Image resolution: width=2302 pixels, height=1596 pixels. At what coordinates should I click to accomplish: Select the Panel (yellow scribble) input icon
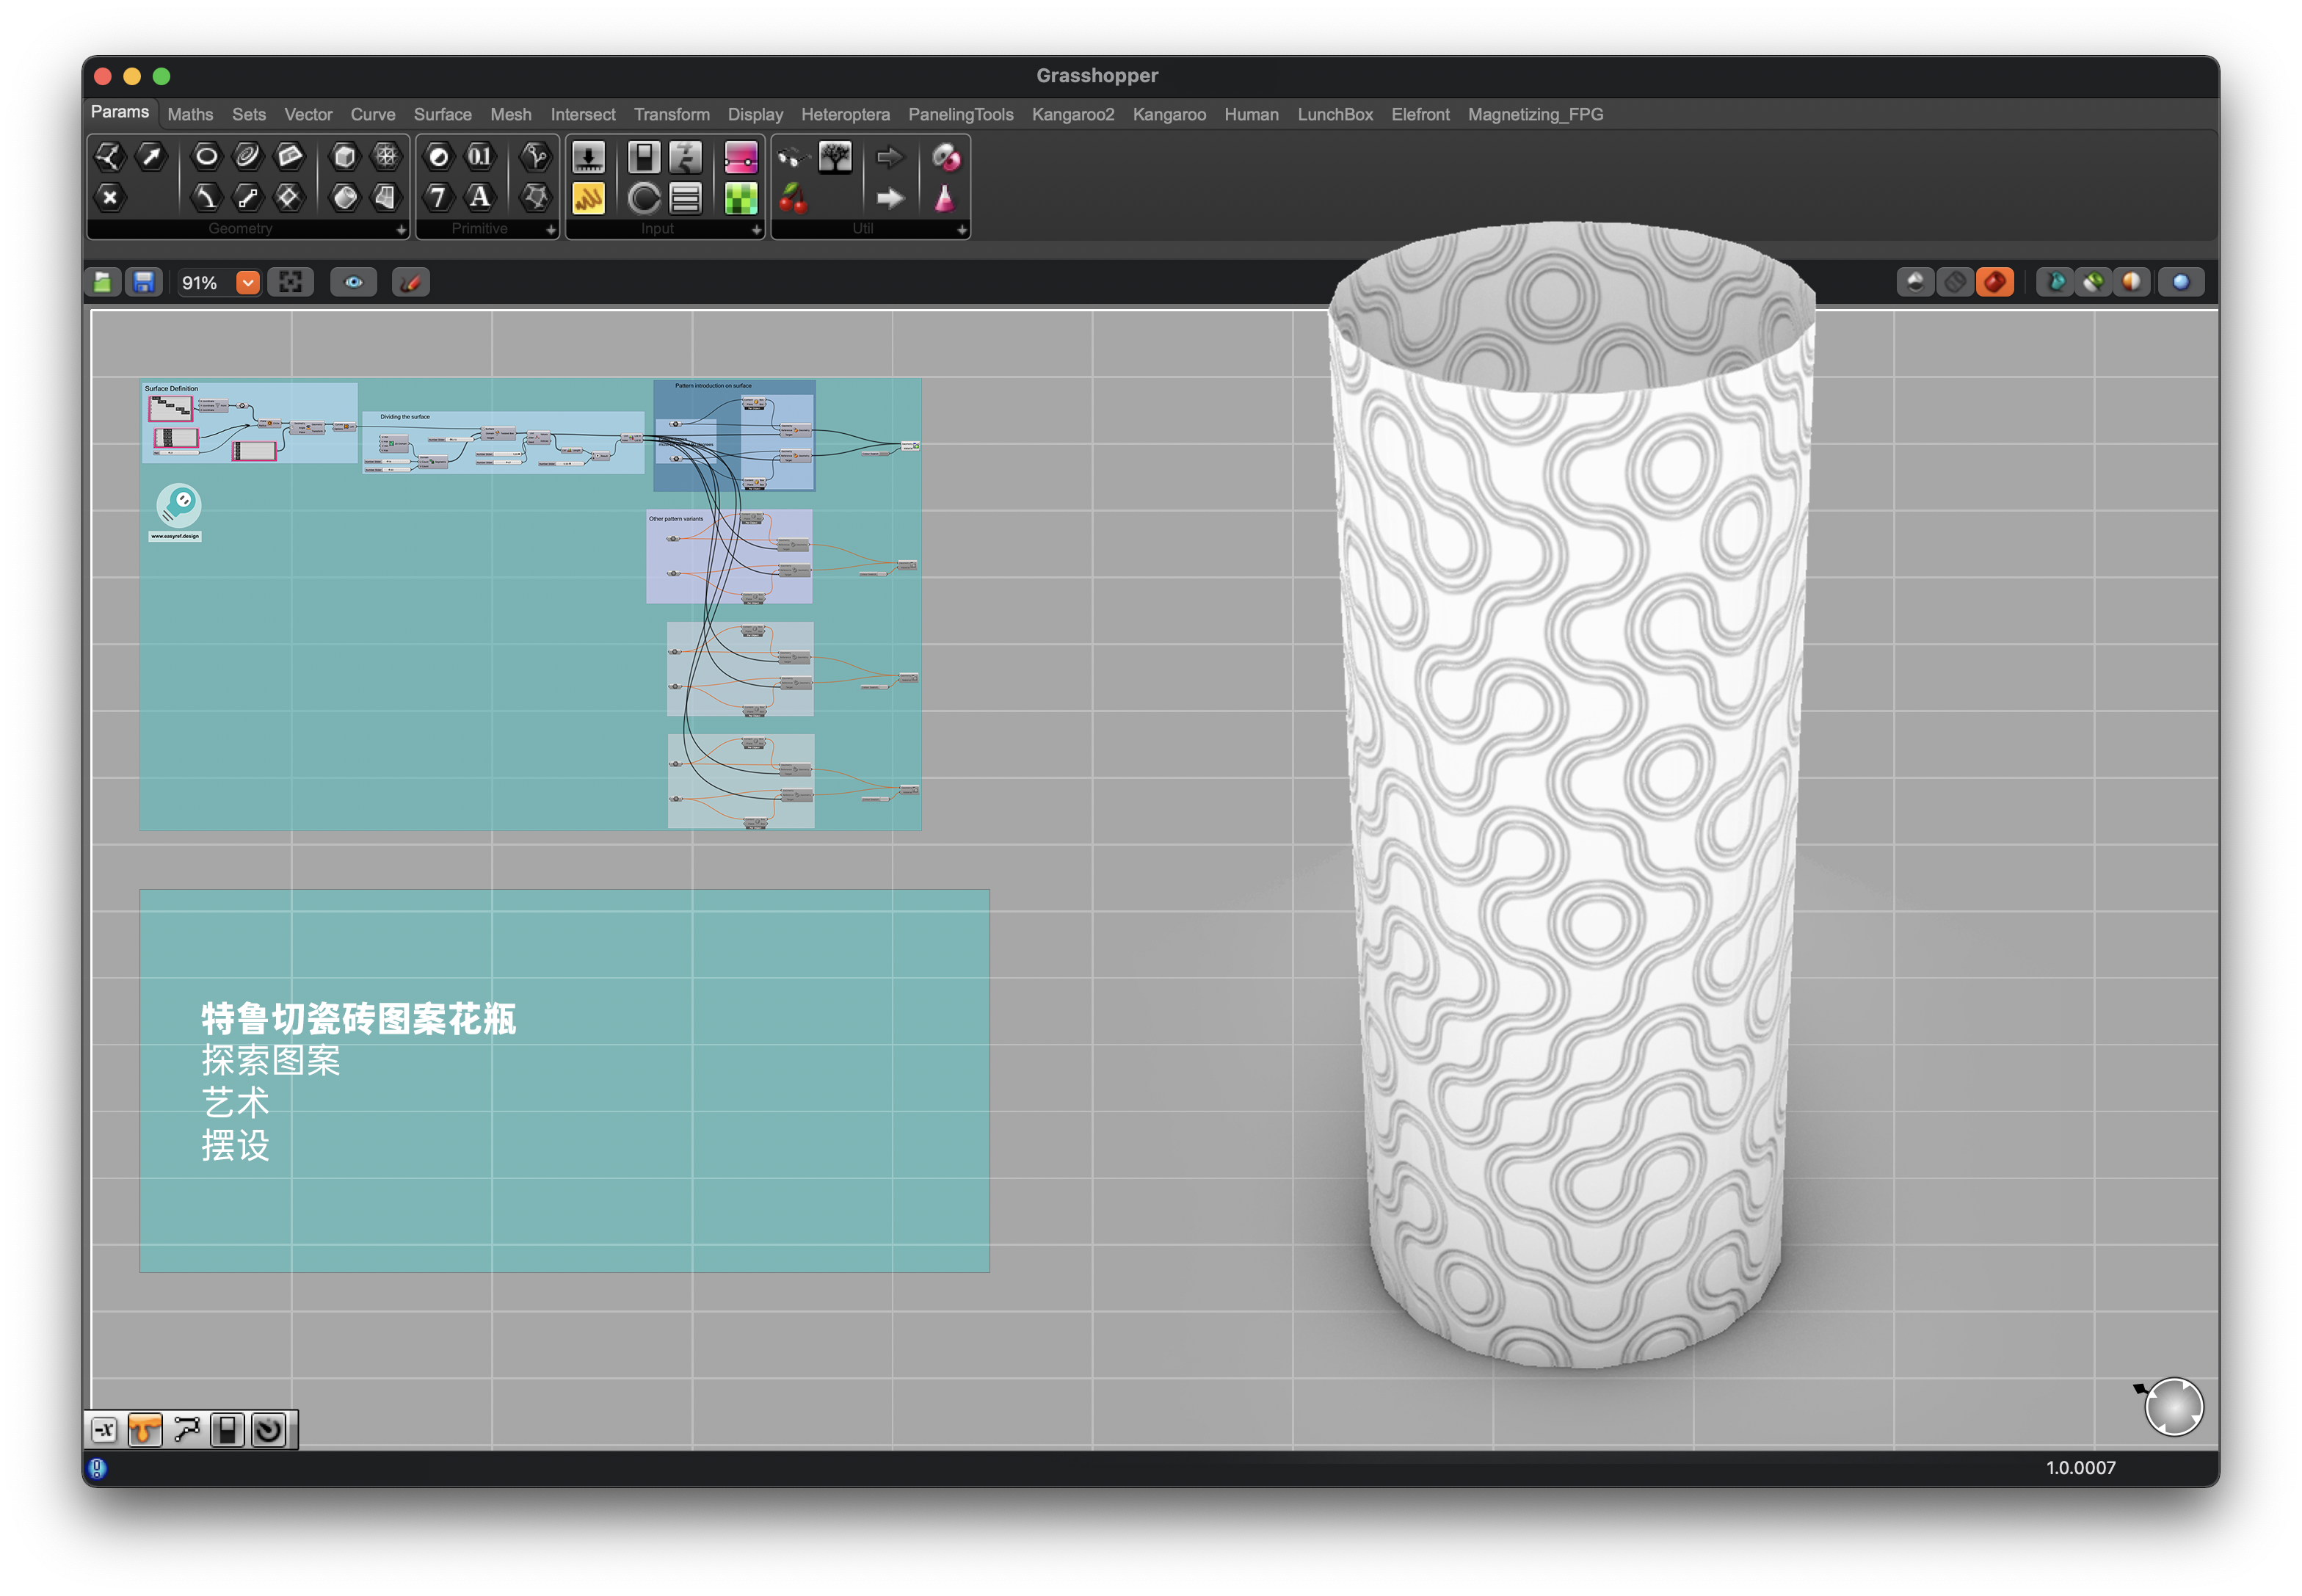click(x=588, y=198)
